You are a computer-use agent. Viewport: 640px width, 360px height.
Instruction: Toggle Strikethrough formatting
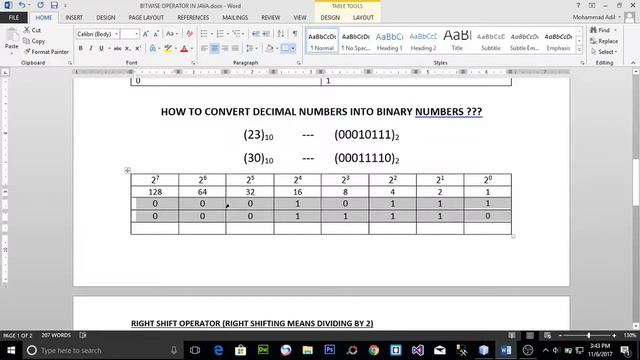(x=118, y=49)
